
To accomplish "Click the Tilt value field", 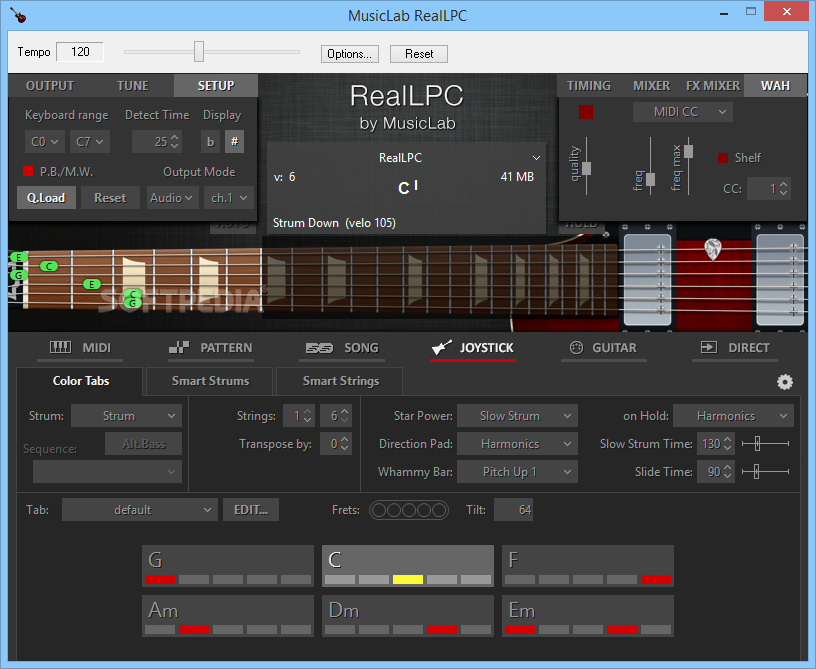I will click(513, 510).
